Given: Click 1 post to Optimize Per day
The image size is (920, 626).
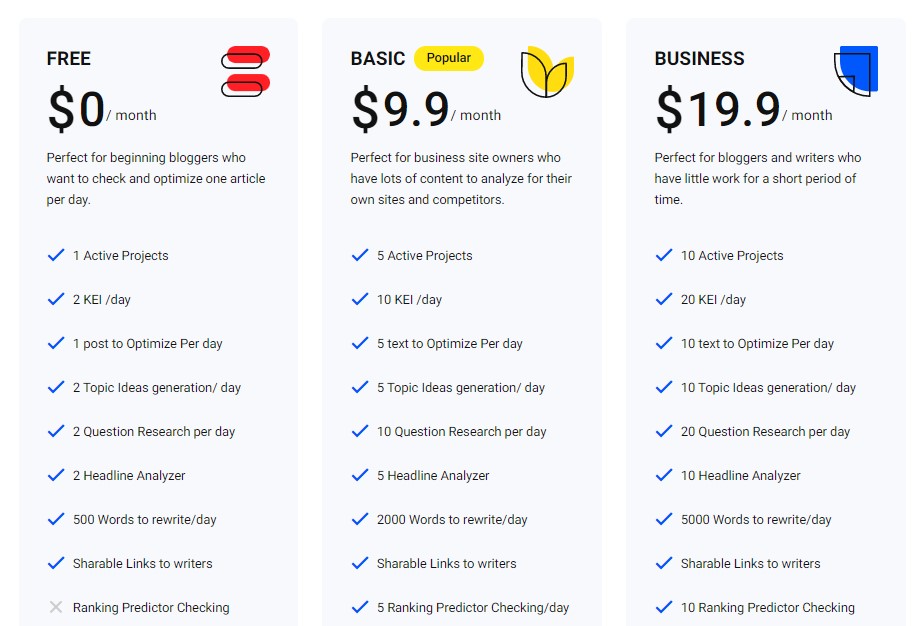Looking at the screenshot, I should pyautogui.click(x=148, y=344).
